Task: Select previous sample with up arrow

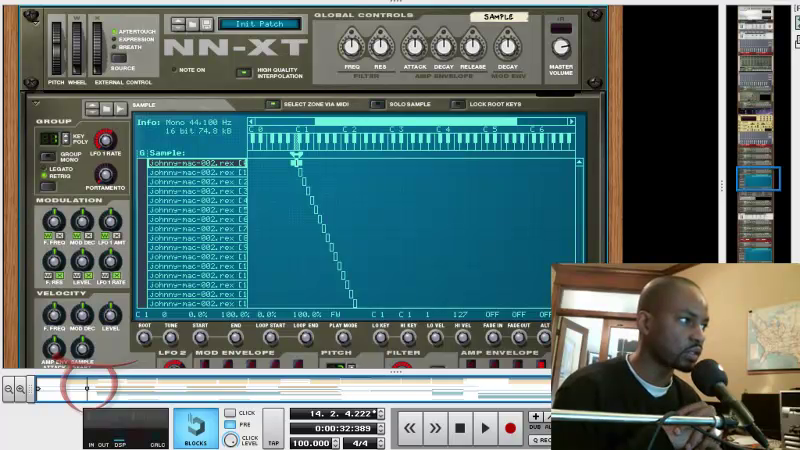Action: point(92,106)
